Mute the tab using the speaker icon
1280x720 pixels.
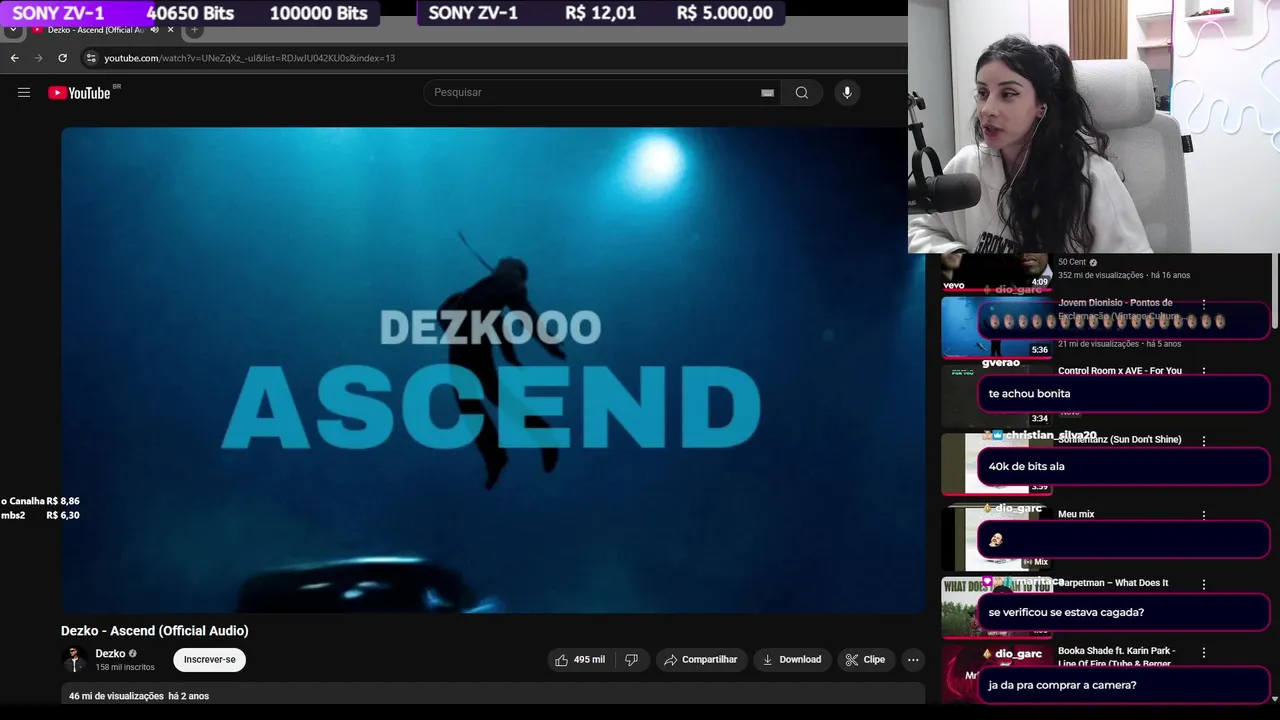click(x=154, y=30)
